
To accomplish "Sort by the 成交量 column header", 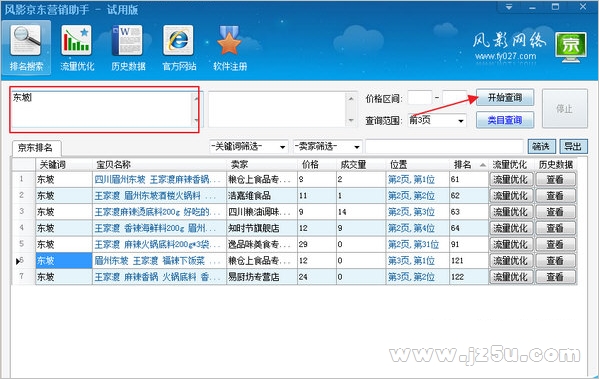I will [361, 165].
